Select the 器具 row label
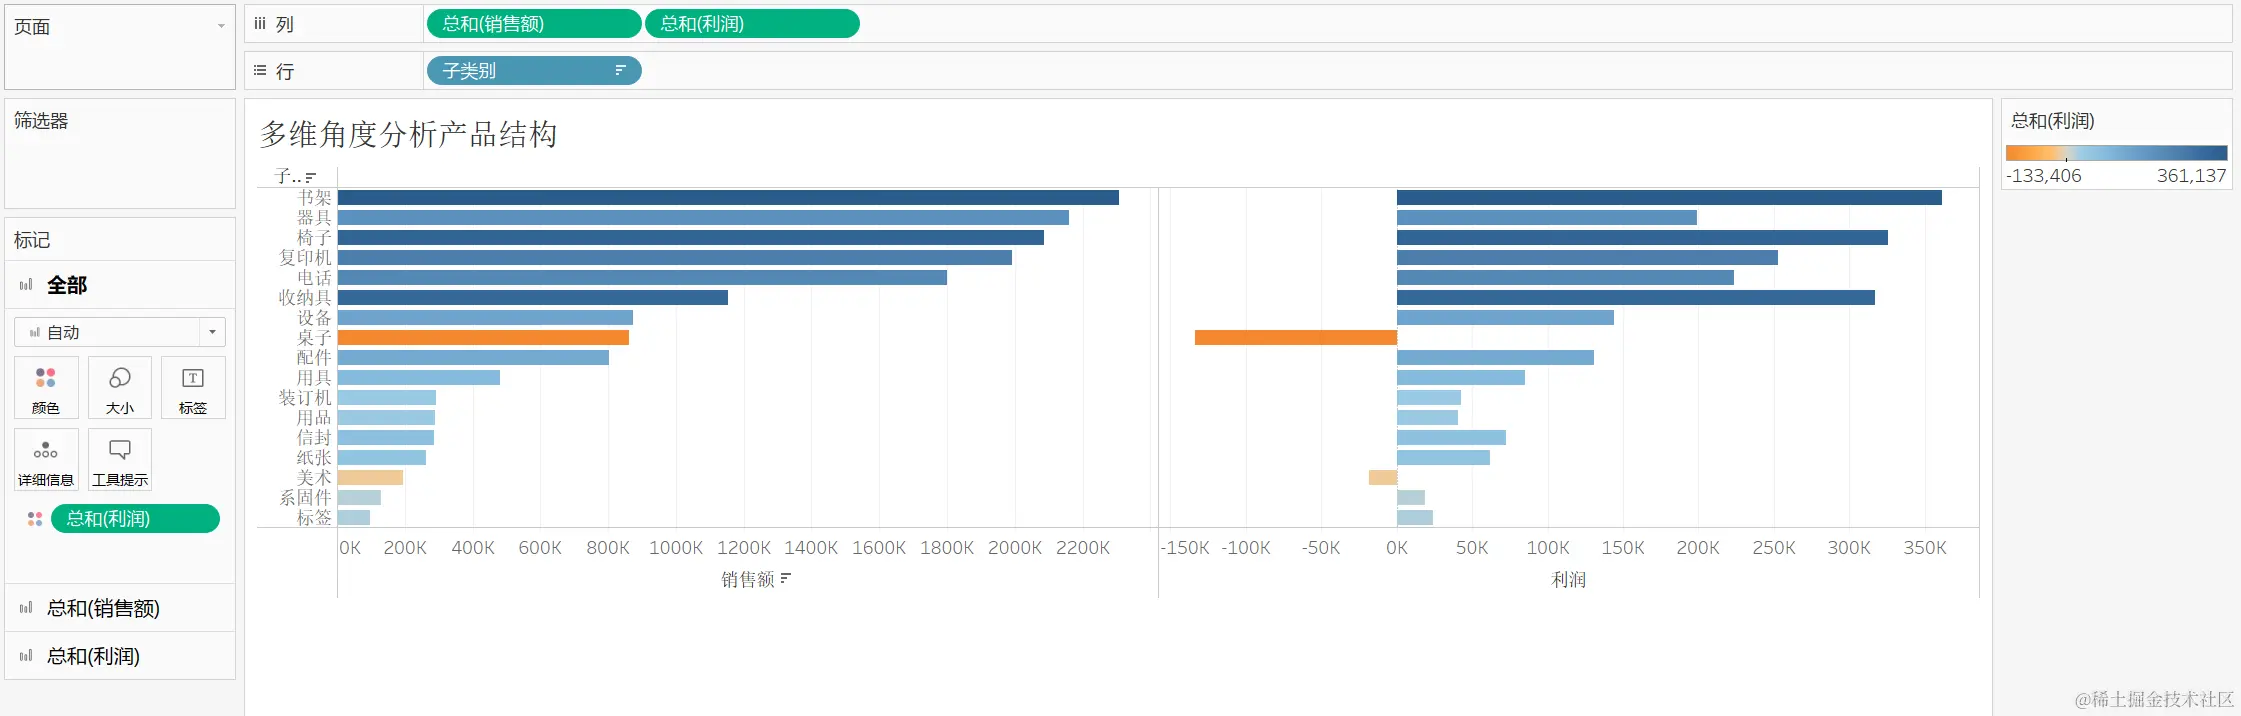2241x716 pixels. [314, 218]
